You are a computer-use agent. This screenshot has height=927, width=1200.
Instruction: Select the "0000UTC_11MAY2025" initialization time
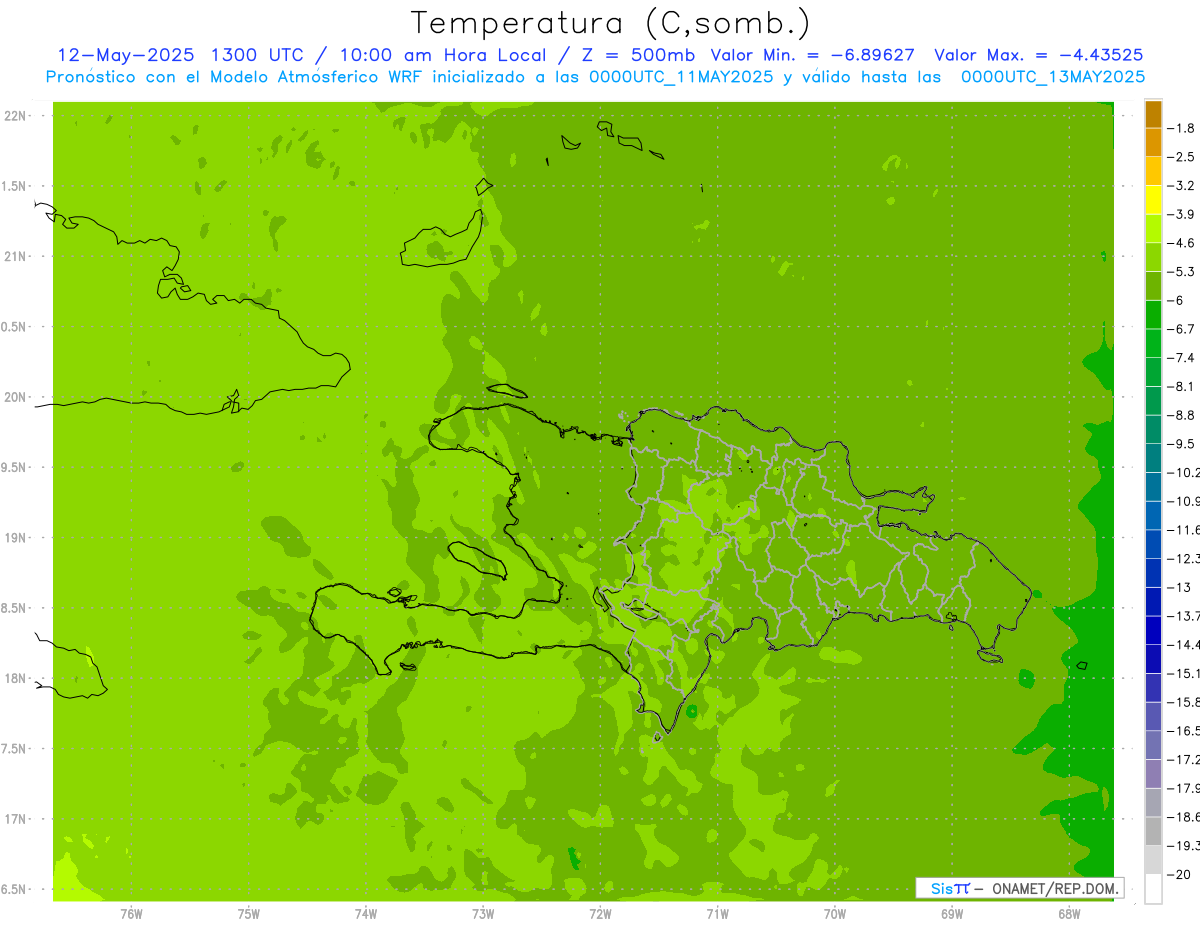coord(682,77)
